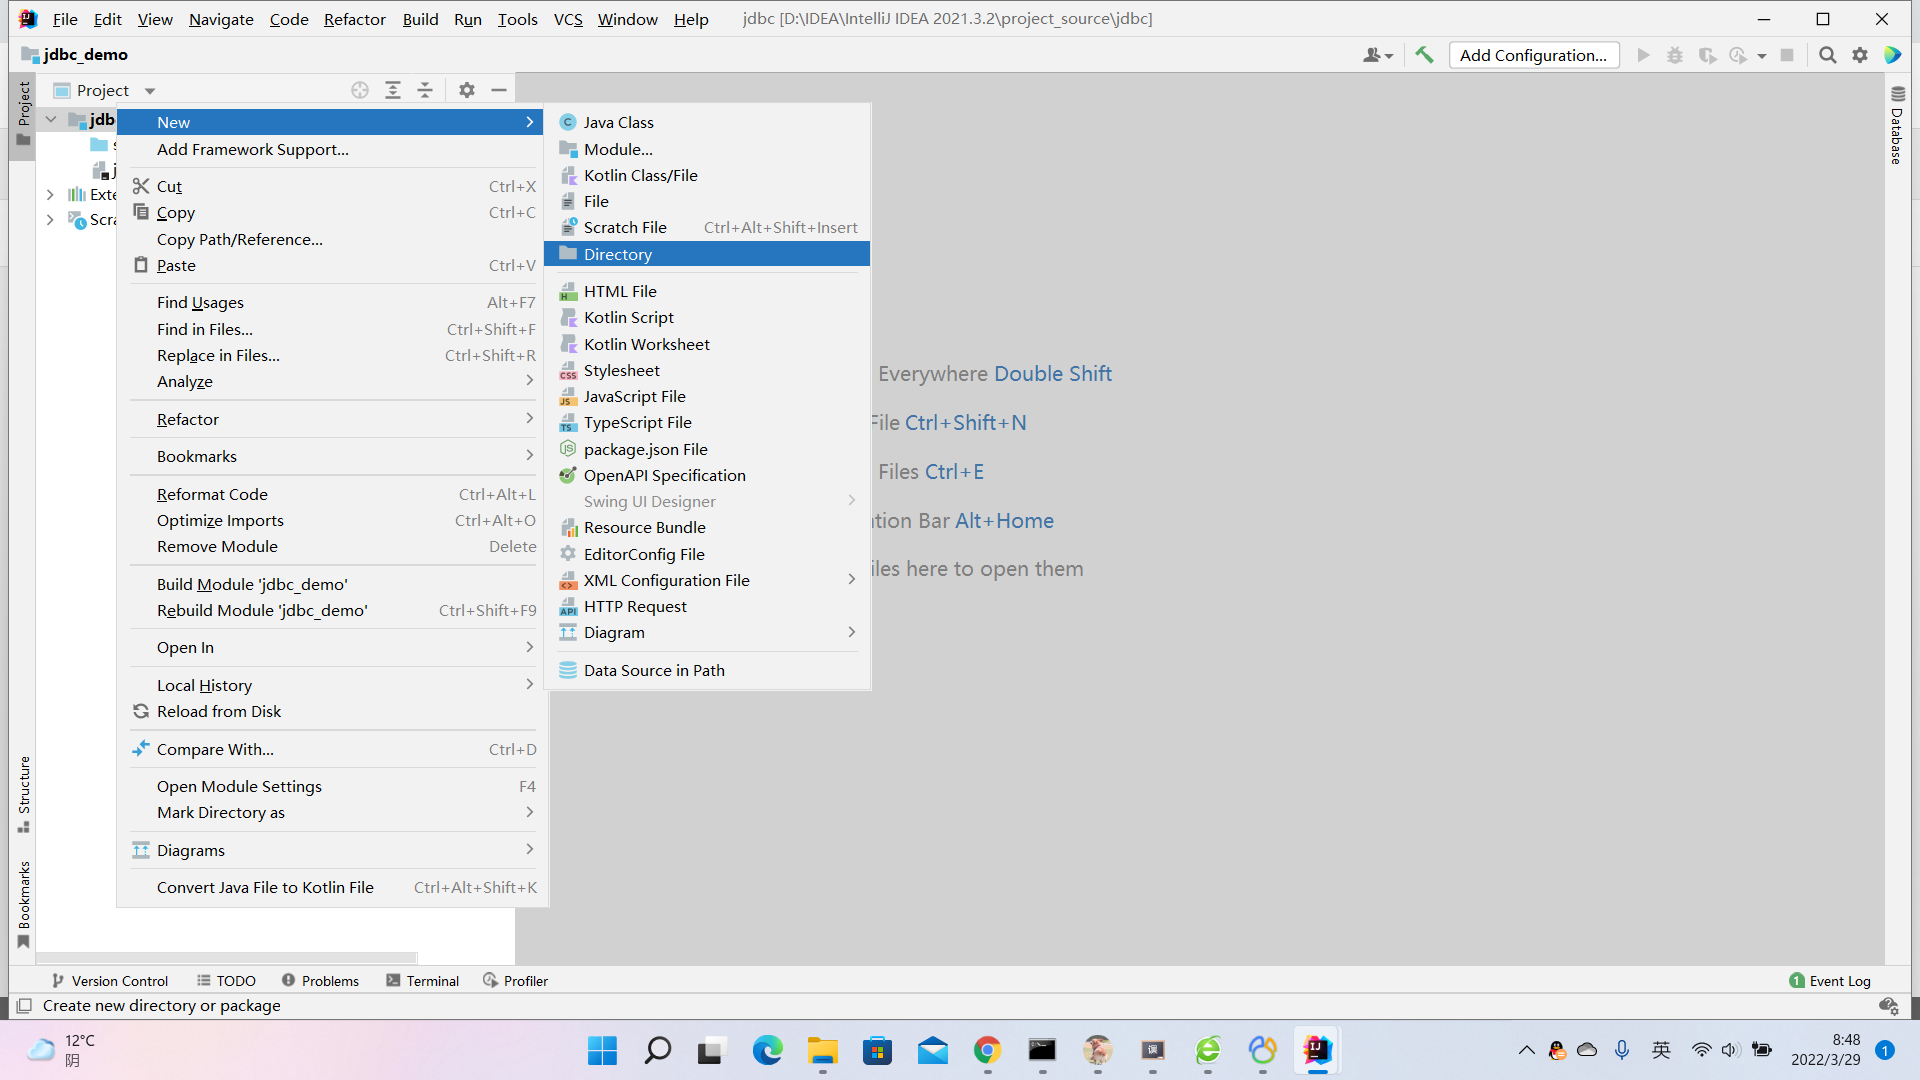Choose Java Class from New submenu
The width and height of the screenshot is (1920, 1080).
618,122
